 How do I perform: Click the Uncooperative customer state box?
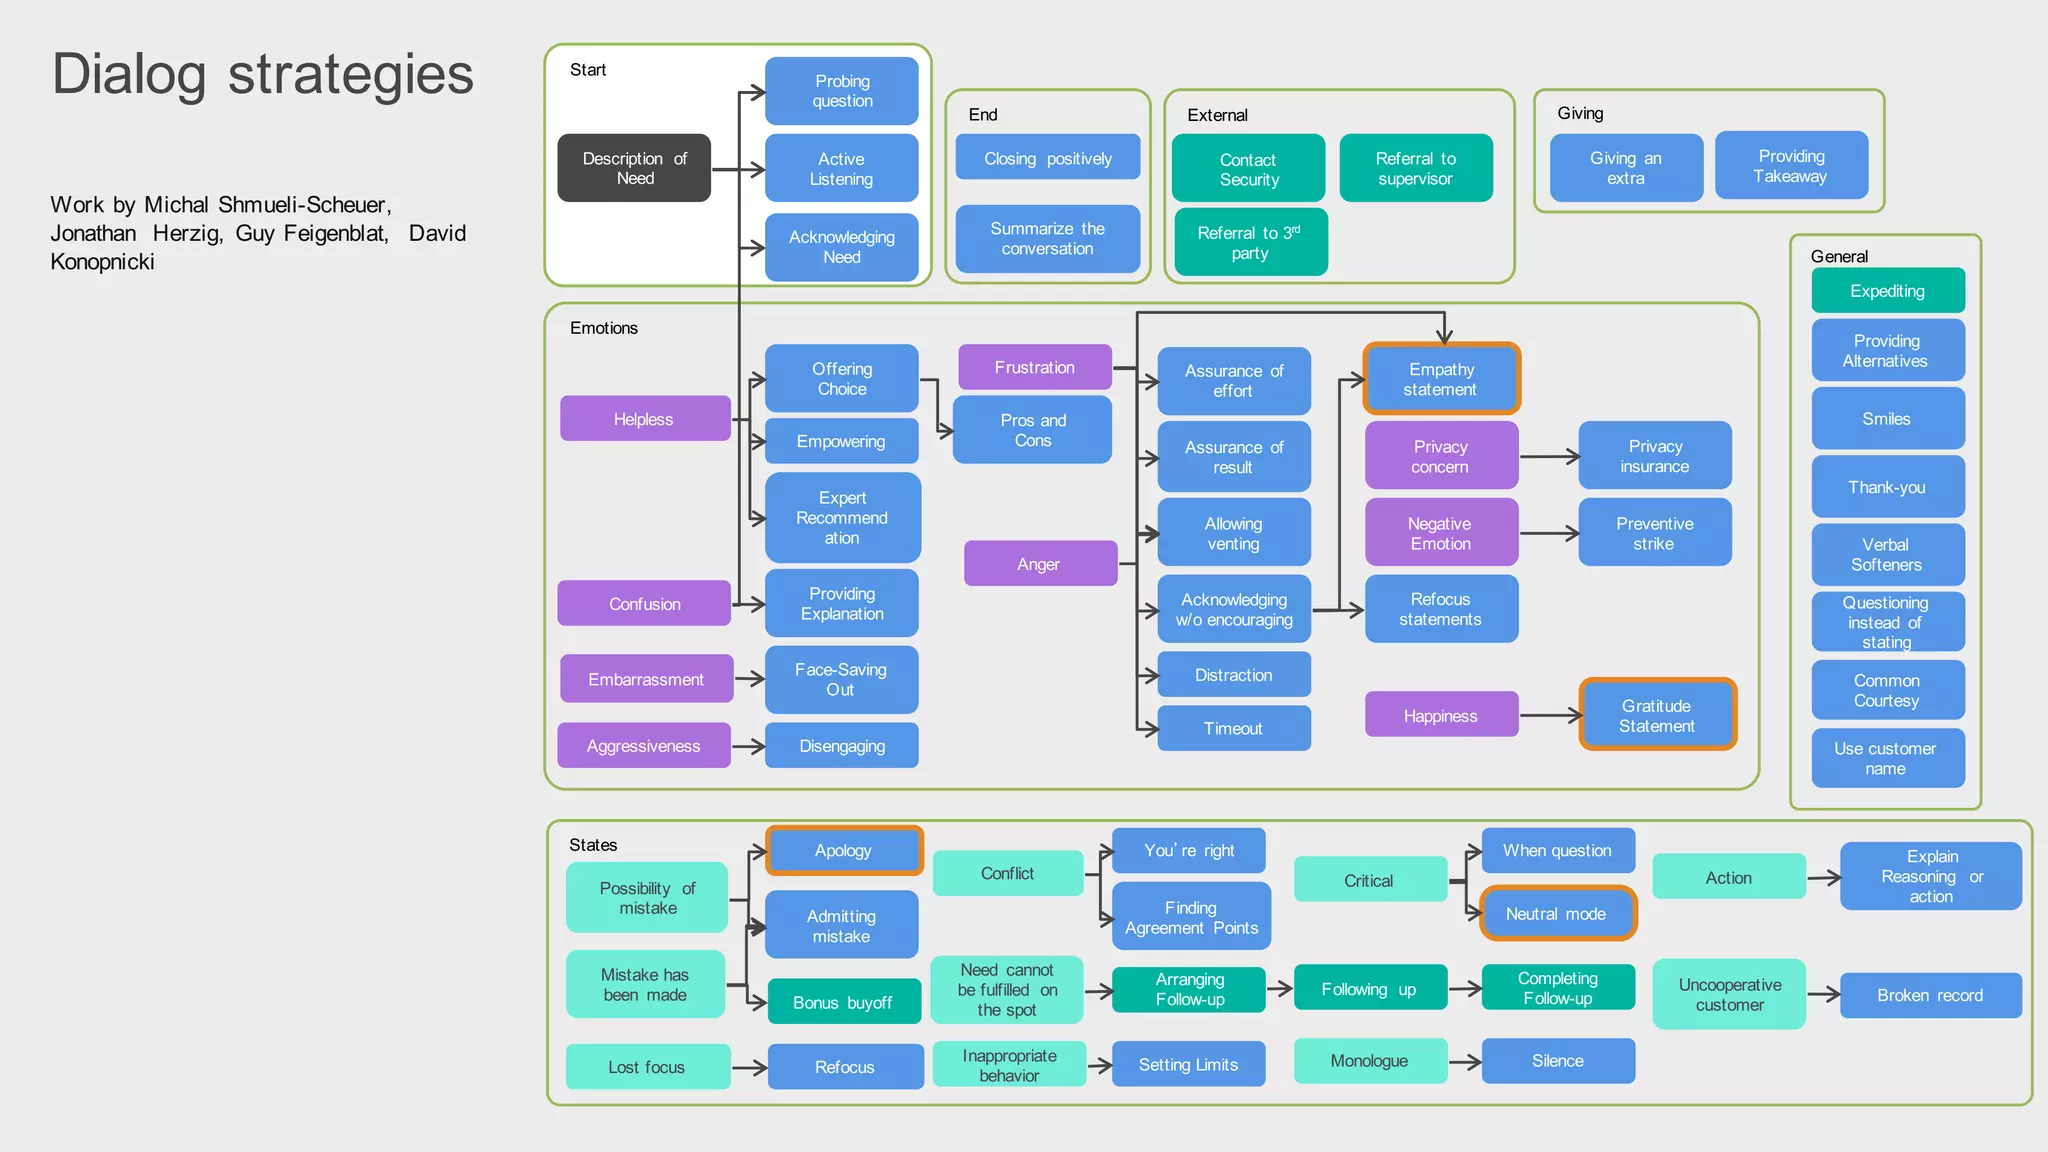[1729, 994]
